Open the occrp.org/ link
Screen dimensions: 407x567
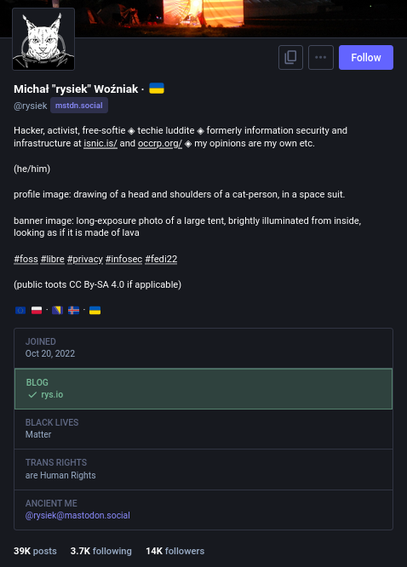tap(160, 143)
